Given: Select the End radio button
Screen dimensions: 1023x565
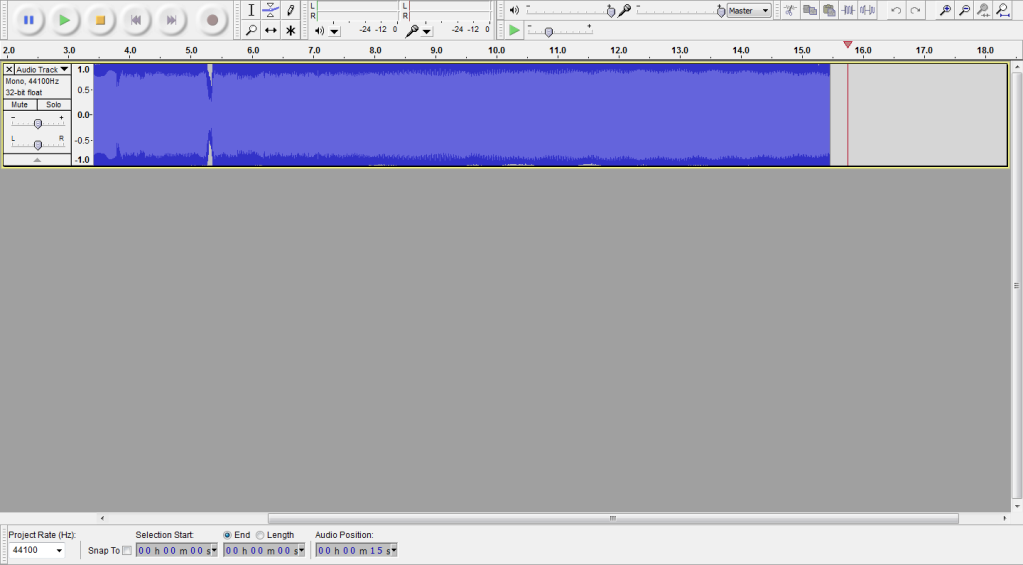Looking at the screenshot, I should click(x=228, y=535).
